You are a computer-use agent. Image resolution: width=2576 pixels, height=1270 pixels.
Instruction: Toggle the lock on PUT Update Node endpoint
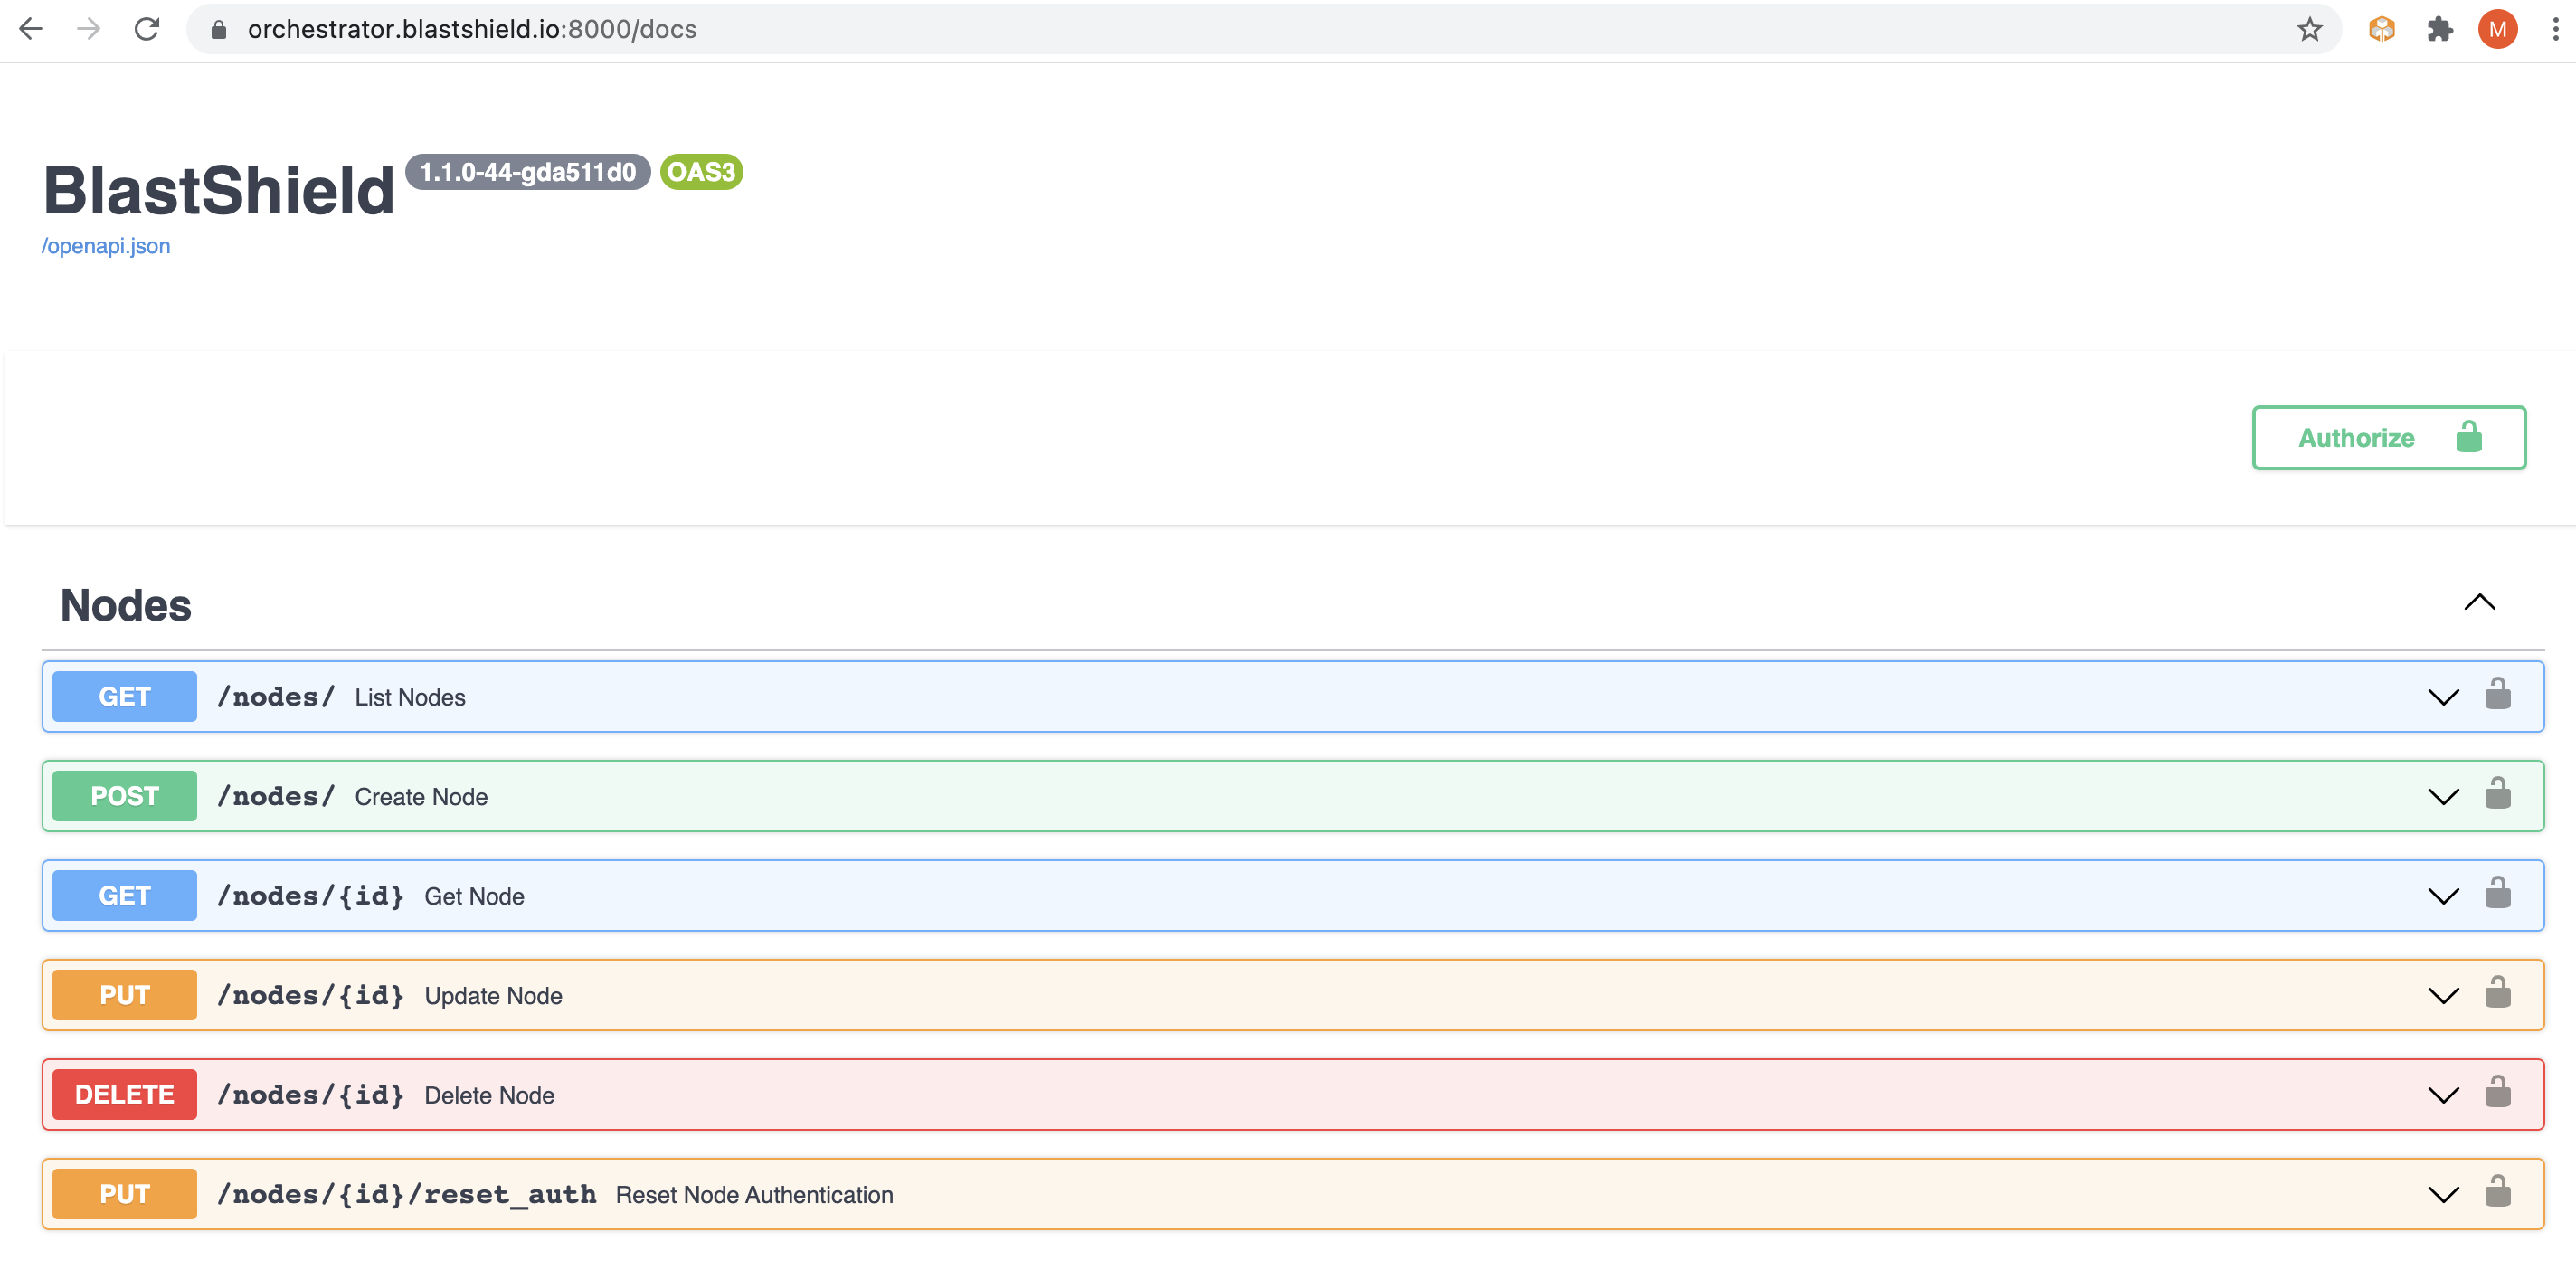[2498, 993]
